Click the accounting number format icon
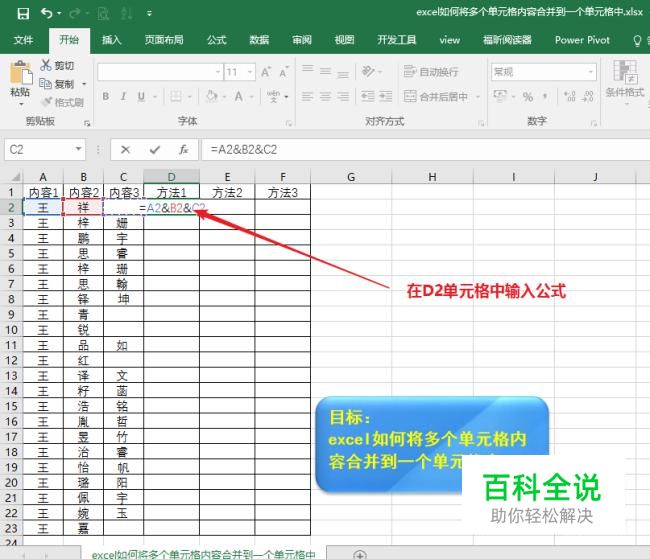Viewport: 650px width, 559px height. [500, 97]
